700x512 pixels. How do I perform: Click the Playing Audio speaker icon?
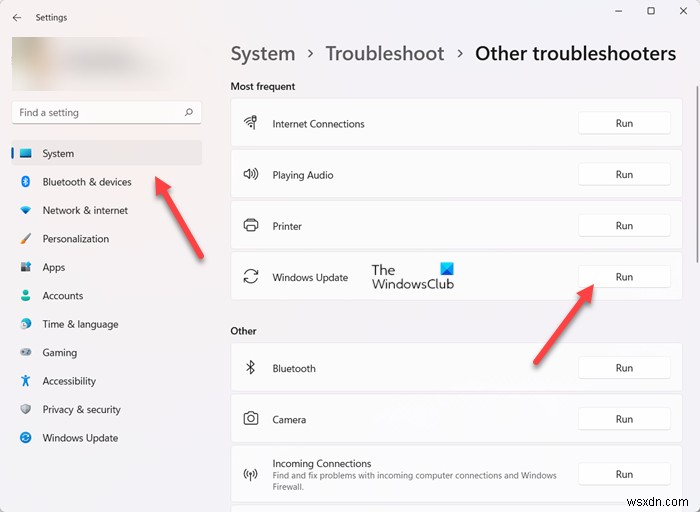[250, 174]
